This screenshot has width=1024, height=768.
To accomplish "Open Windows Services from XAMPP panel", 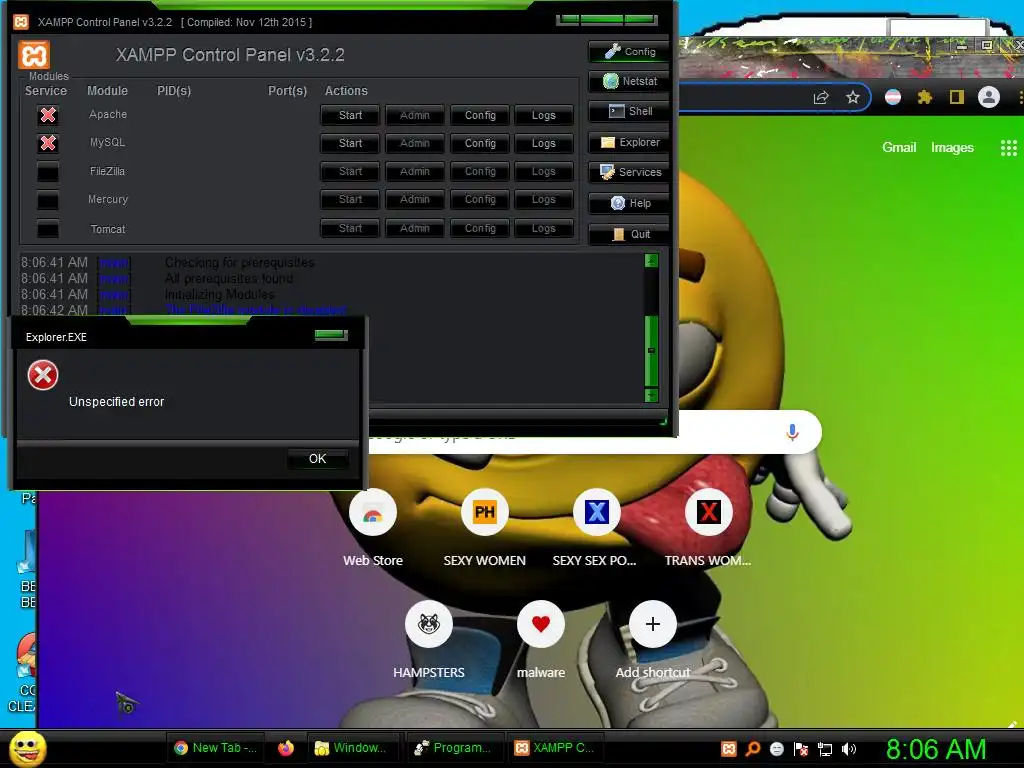I will click(x=629, y=172).
